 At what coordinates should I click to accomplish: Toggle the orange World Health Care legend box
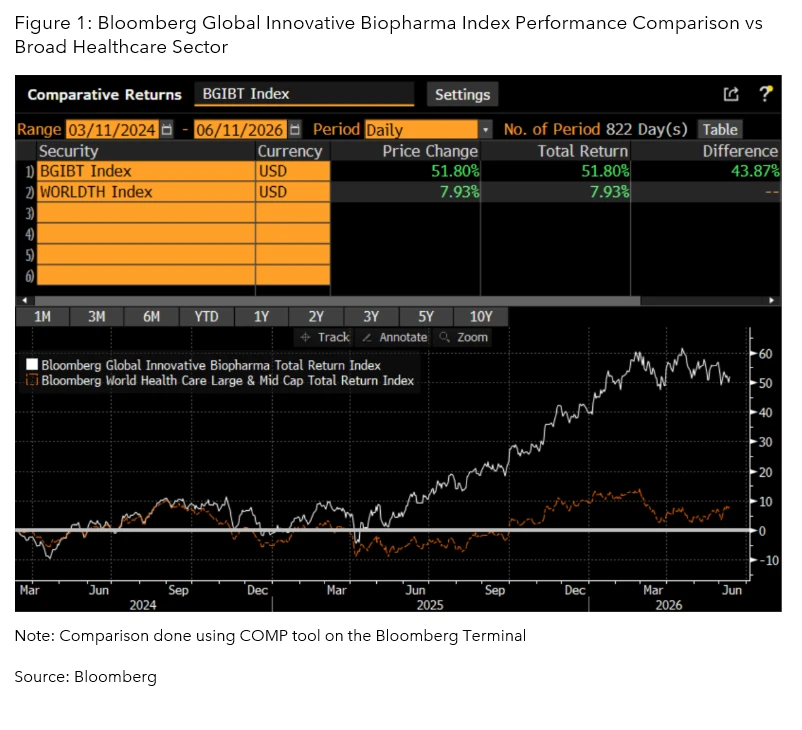[x=32, y=380]
